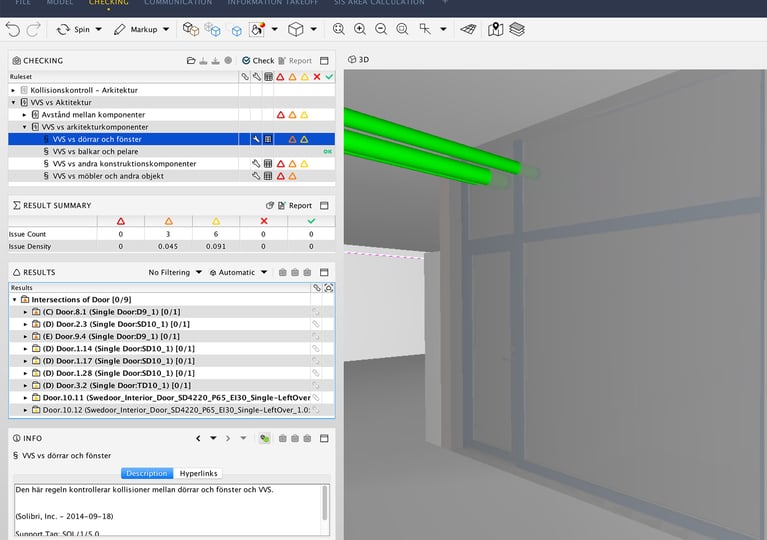This screenshot has height=540, width=767.
Task: Collapse the VVS vs Aktitektur ruleset
Action: [13, 103]
